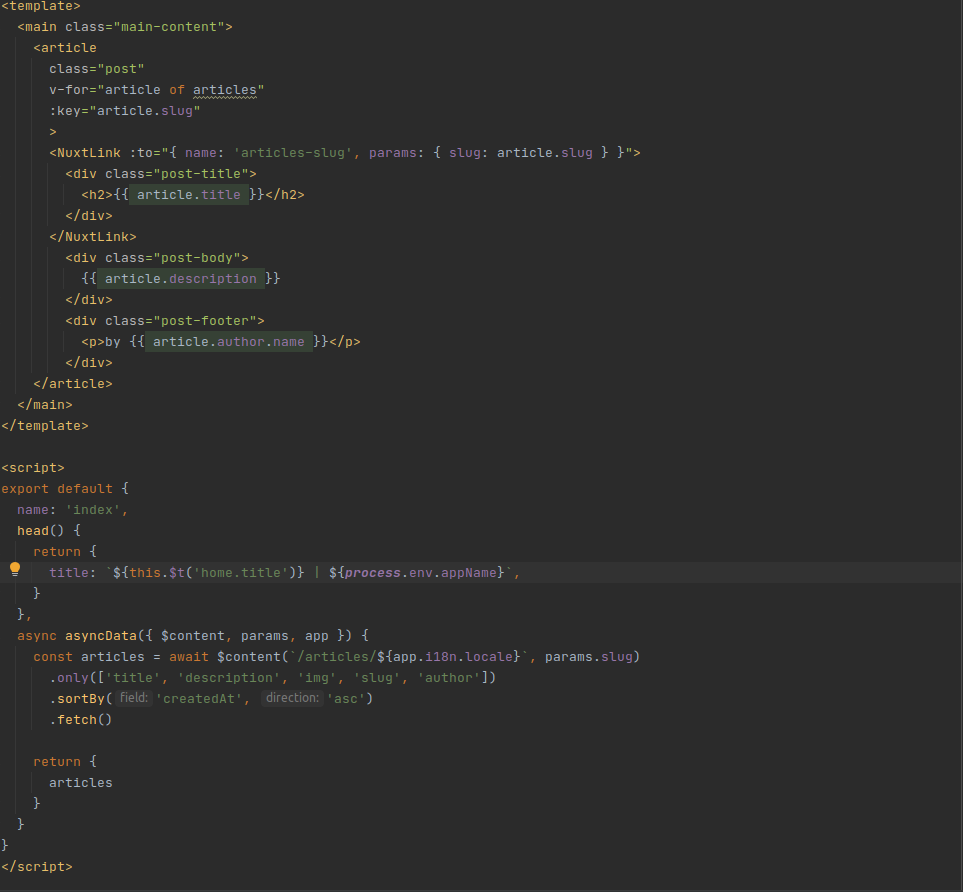The width and height of the screenshot is (963, 892).
Task: Click the underlined 'articles' in v-for
Action: tap(225, 90)
